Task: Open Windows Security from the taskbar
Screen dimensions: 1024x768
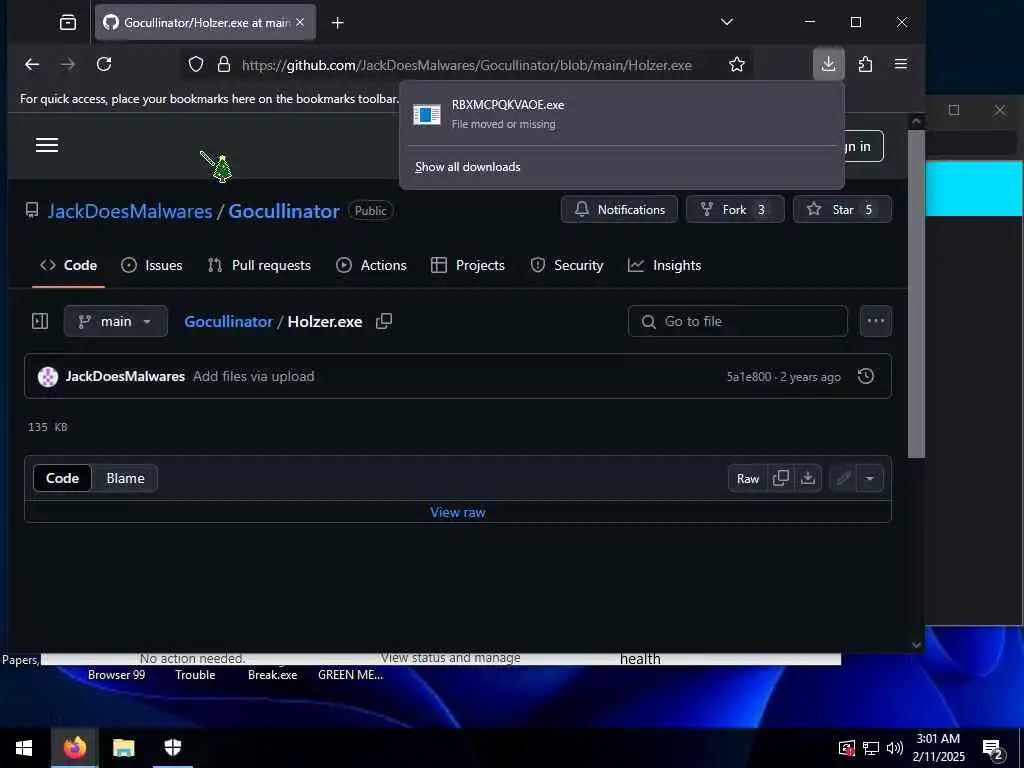Action: 172,748
